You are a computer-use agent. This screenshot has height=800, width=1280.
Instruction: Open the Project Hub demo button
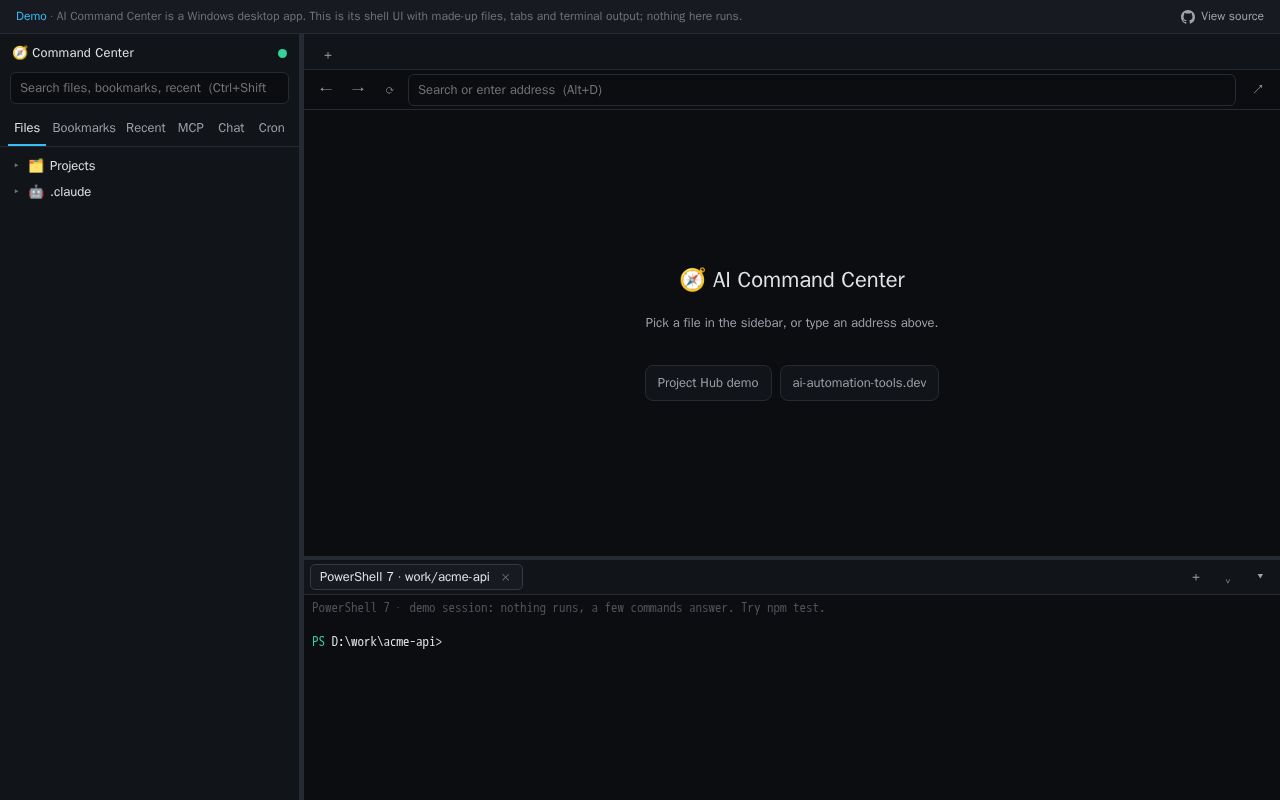708,383
